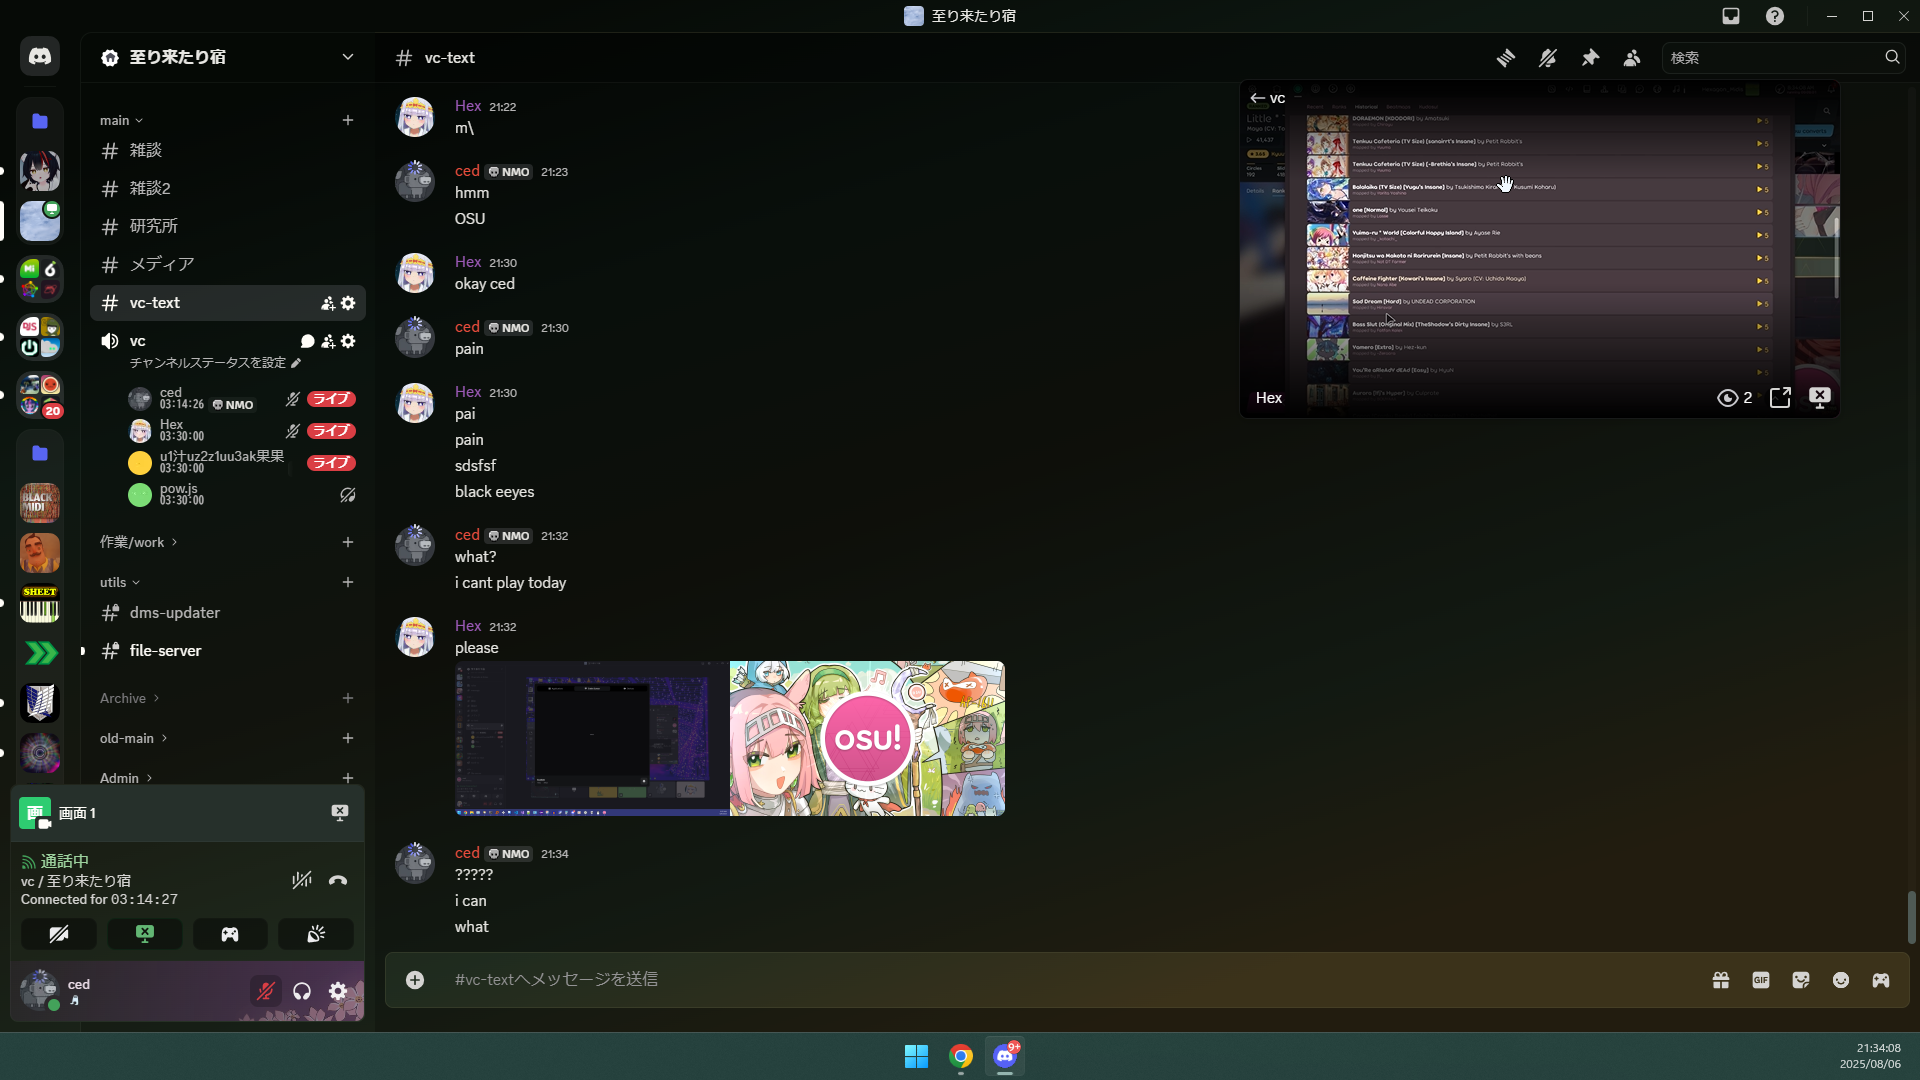Open user settings gear beside headphones
This screenshot has width=1920, height=1080.
point(338,991)
